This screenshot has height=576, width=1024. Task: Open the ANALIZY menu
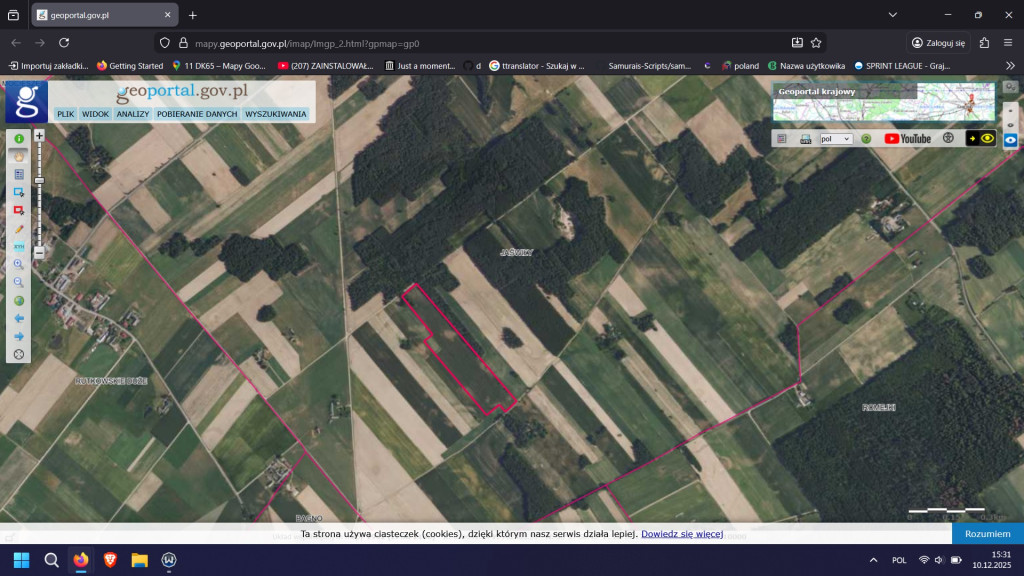[x=132, y=114]
